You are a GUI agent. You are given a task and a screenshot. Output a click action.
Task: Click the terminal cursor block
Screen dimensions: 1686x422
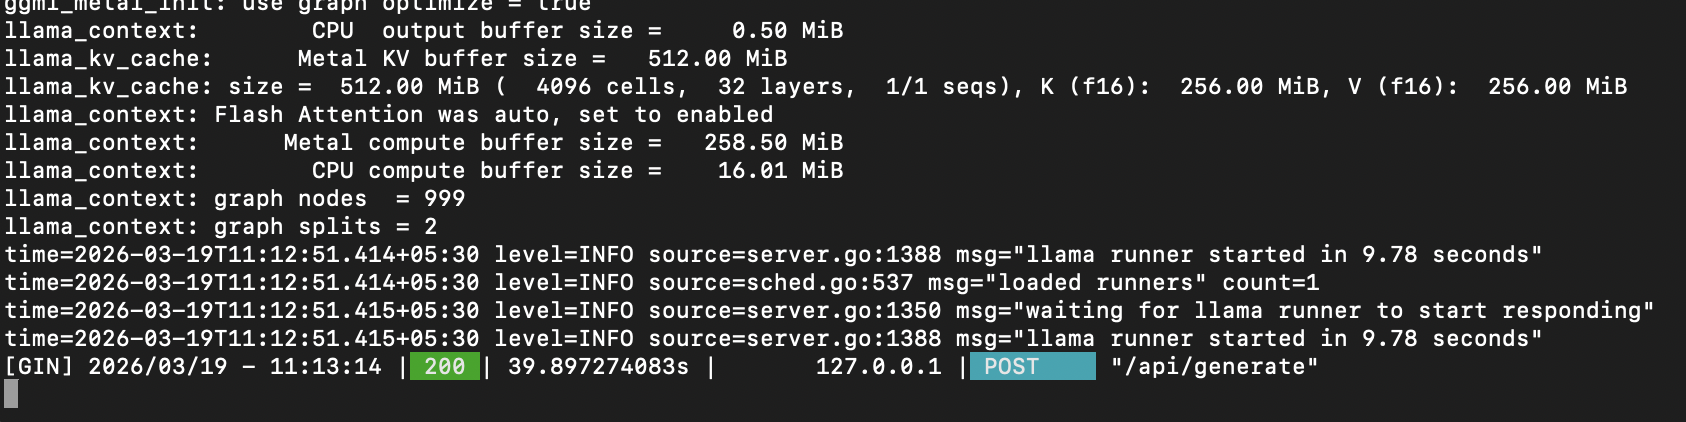click(11, 394)
